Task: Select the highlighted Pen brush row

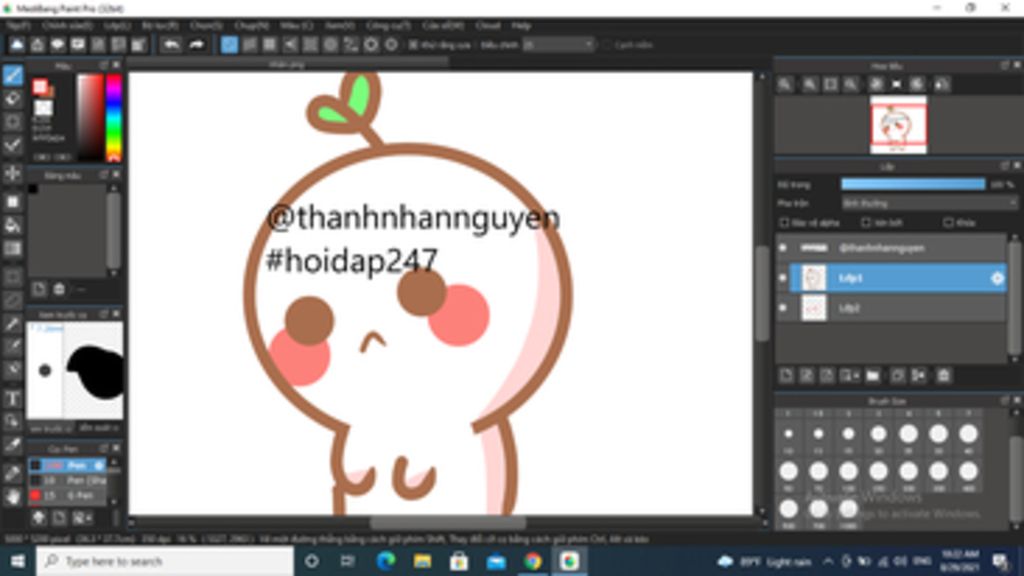Action: (67, 466)
